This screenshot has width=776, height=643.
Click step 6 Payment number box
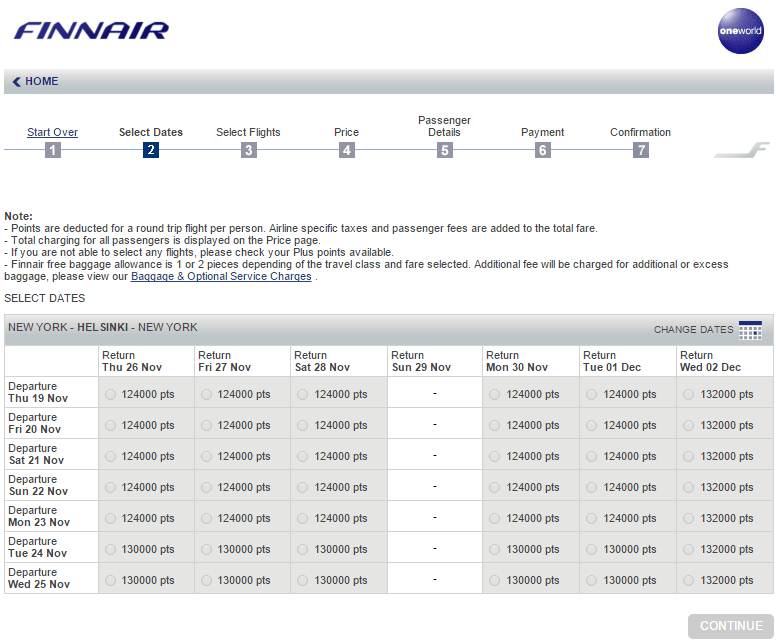coord(543,150)
